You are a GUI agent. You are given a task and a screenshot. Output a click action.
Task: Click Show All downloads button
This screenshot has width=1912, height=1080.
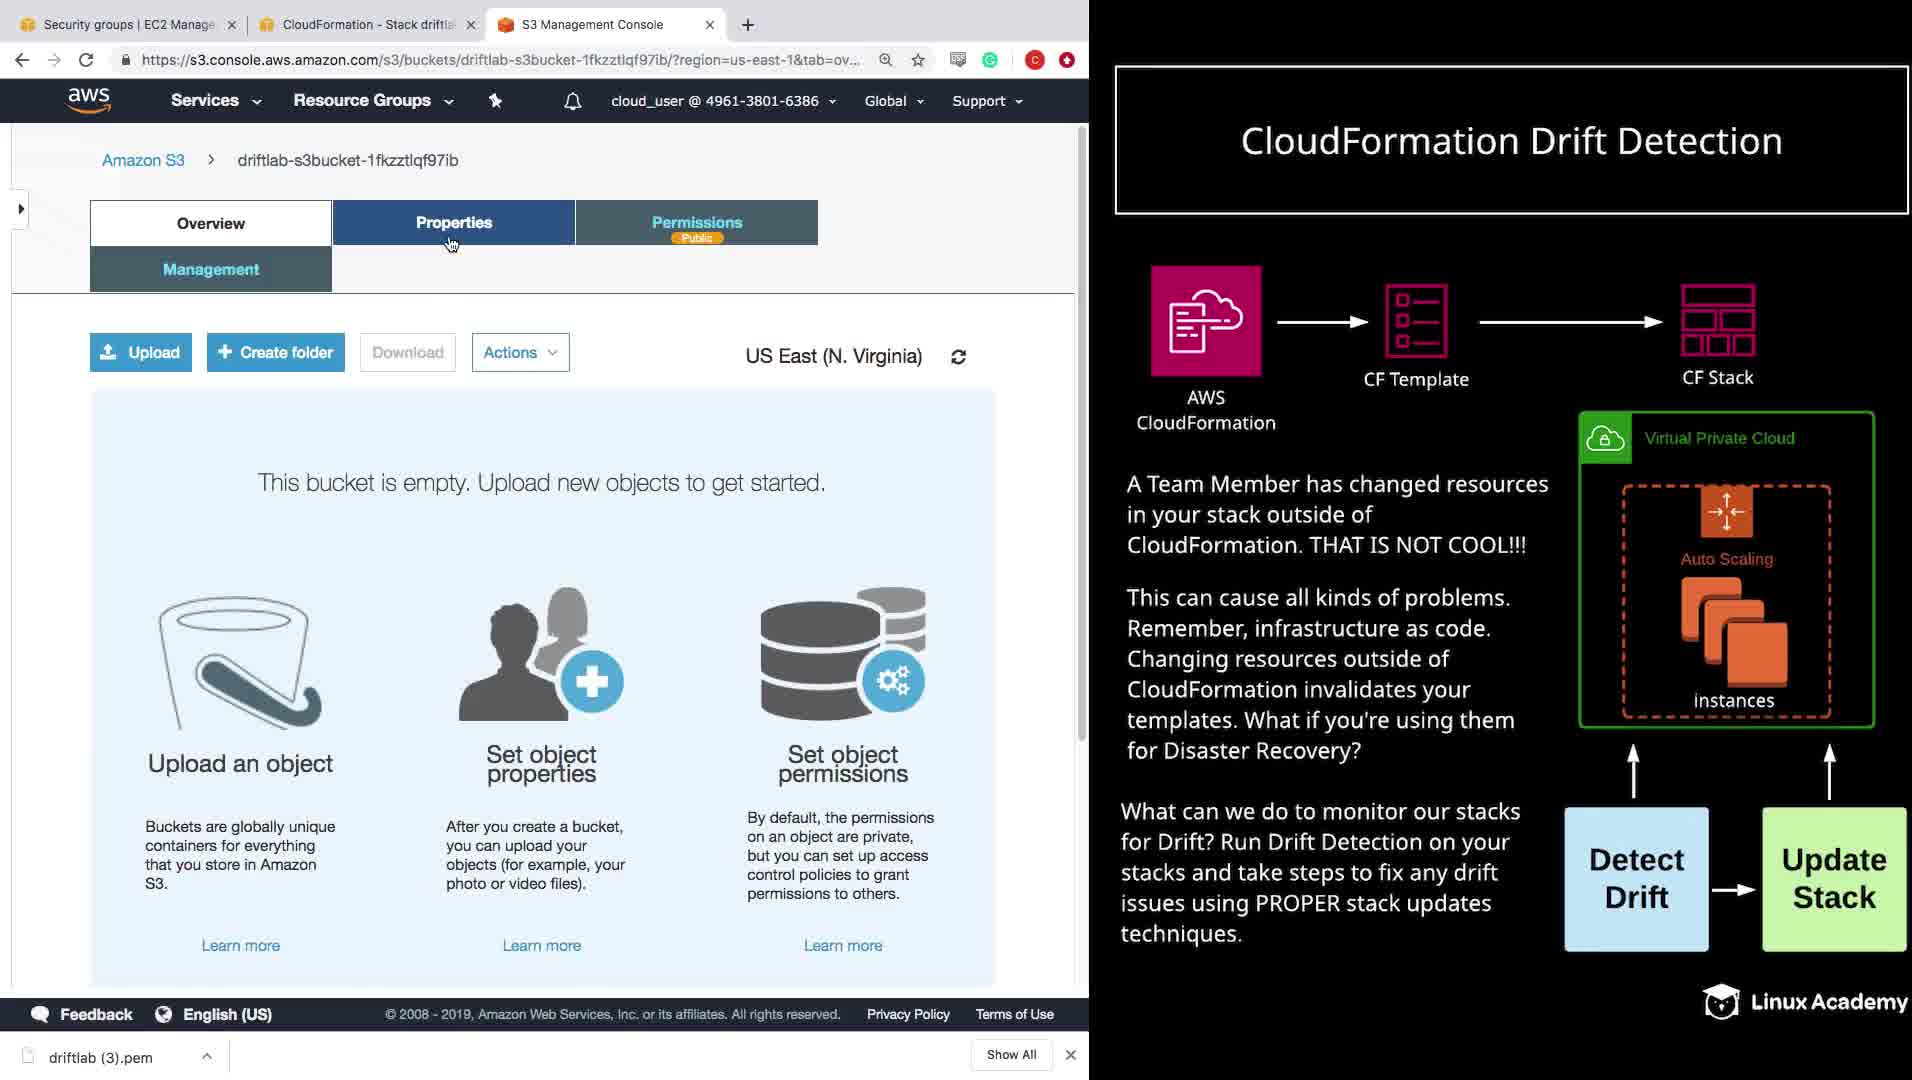[x=1011, y=1055]
